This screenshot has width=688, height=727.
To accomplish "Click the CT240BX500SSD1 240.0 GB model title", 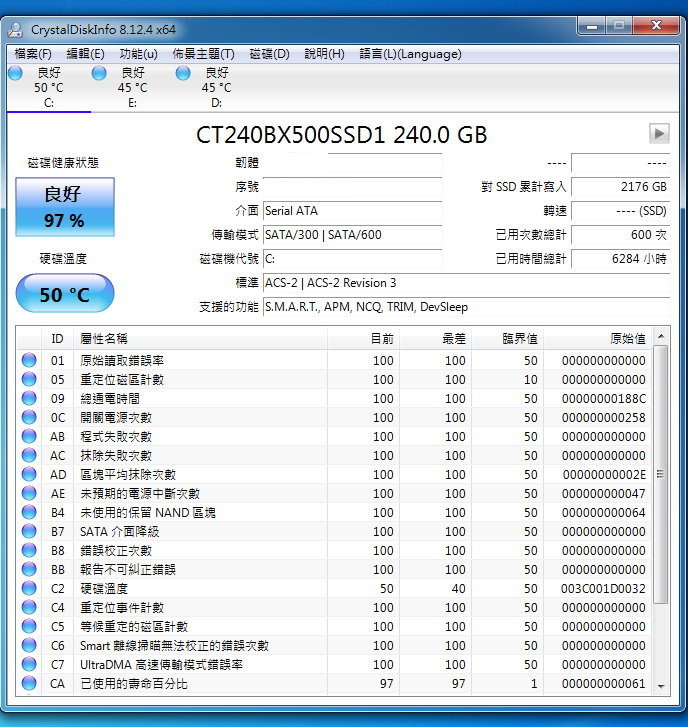I will (342, 135).
